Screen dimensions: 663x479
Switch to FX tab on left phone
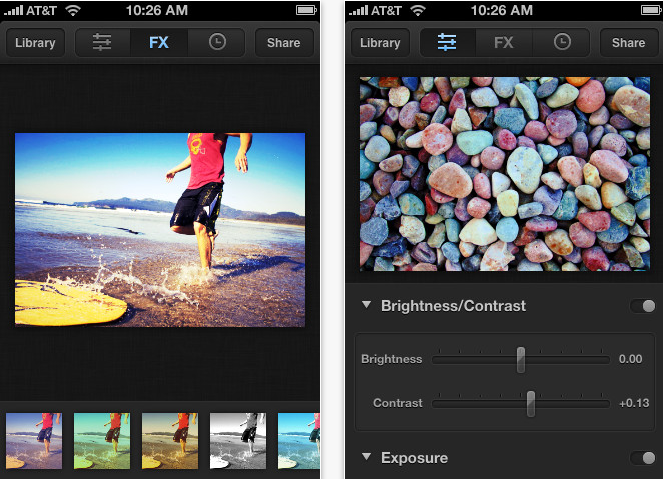tap(159, 43)
